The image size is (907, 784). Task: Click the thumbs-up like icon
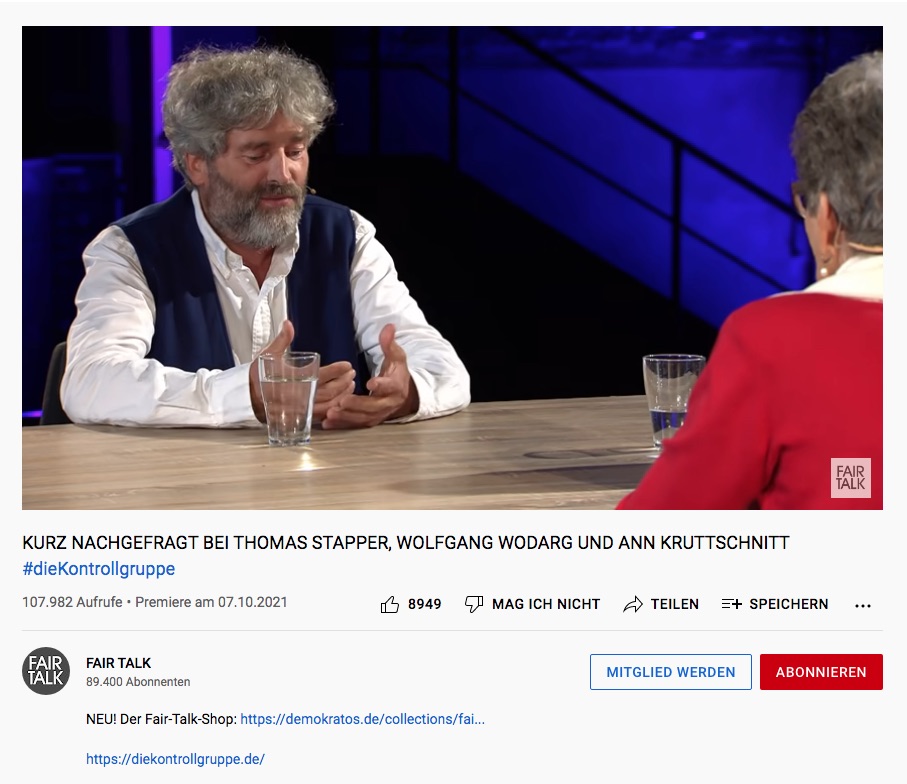click(390, 604)
